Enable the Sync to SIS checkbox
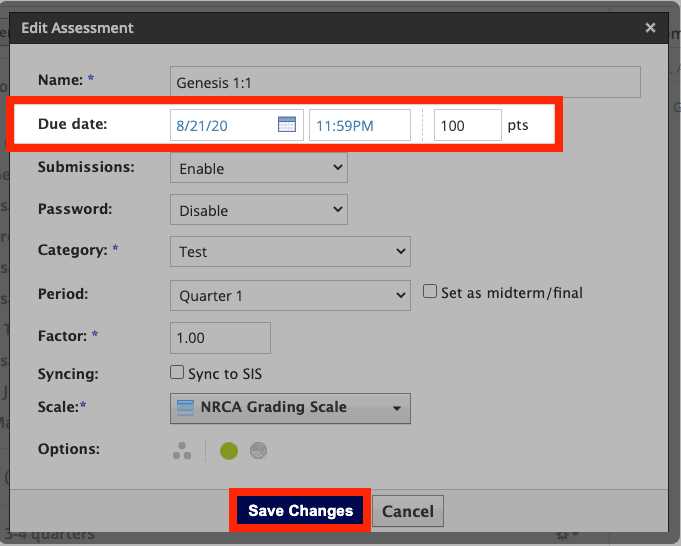Image resolution: width=681 pixels, height=546 pixels. click(177, 372)
